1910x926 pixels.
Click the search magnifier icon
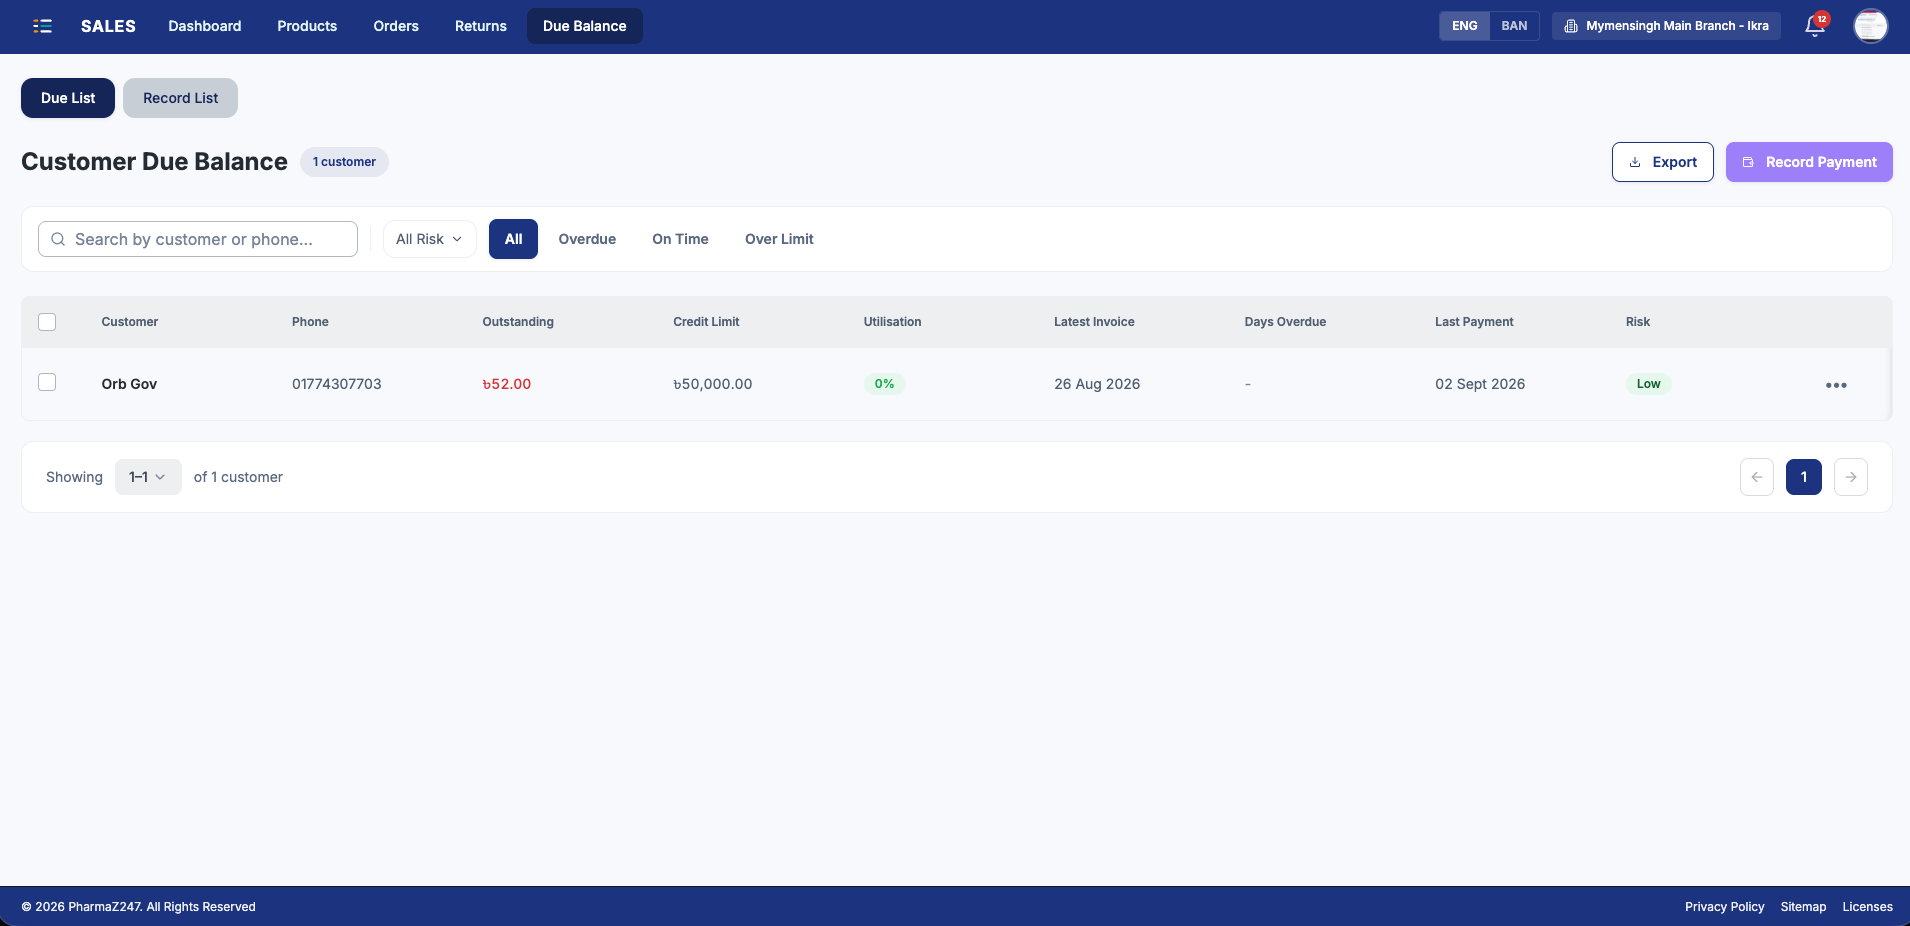click(58, 239)
